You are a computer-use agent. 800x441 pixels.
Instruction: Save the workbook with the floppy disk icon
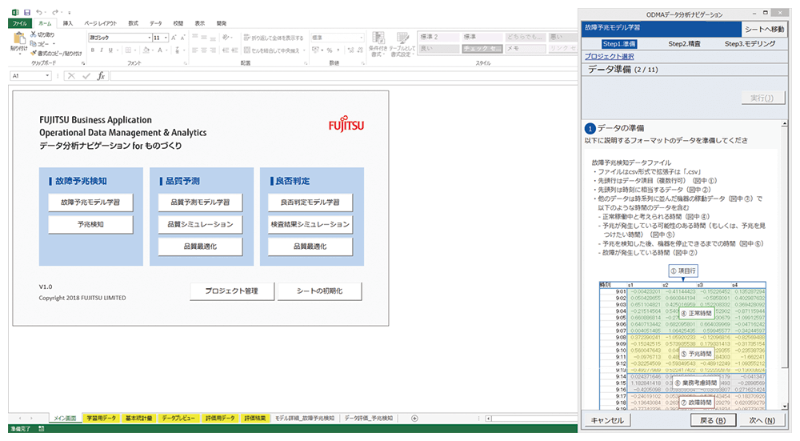[27, 12]
